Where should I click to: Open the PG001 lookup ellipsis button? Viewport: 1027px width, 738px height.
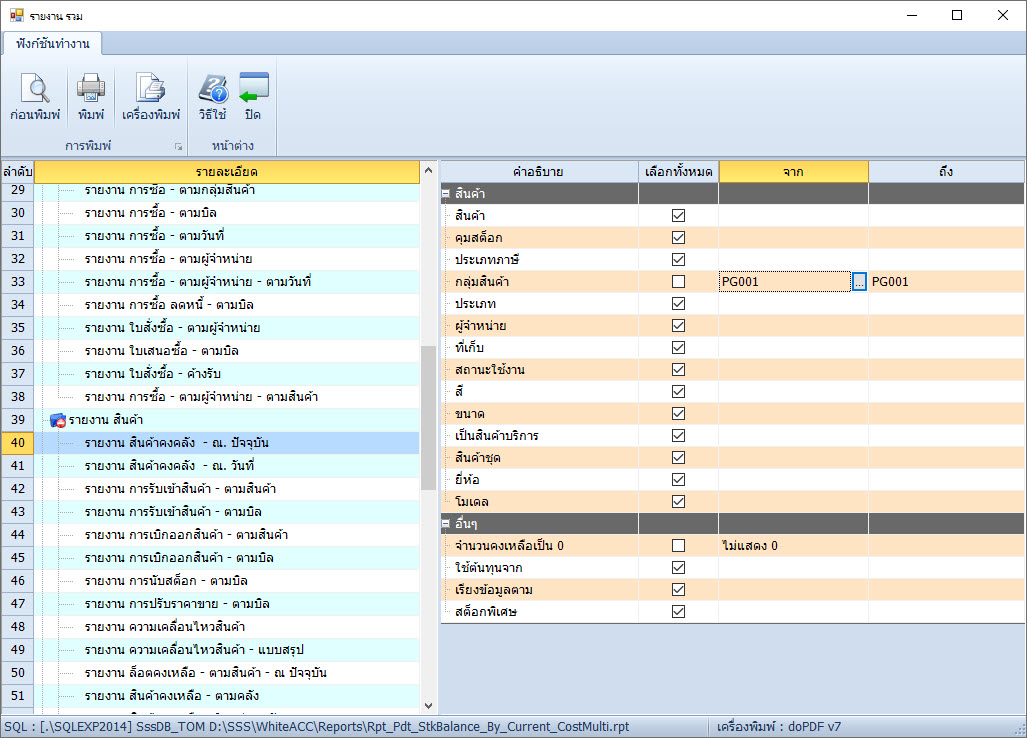pos(858,282)
